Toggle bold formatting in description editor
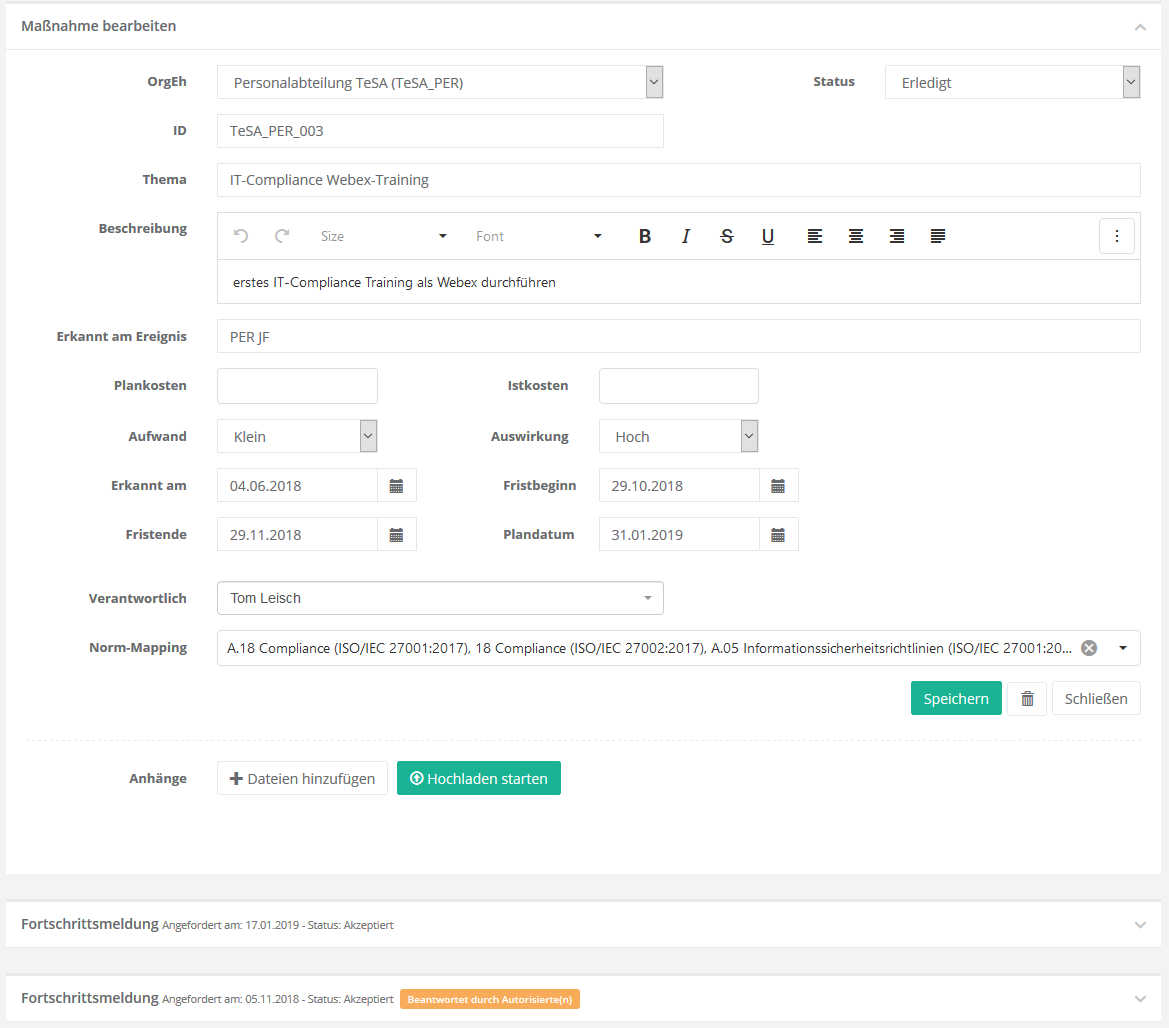 [645, 236]
